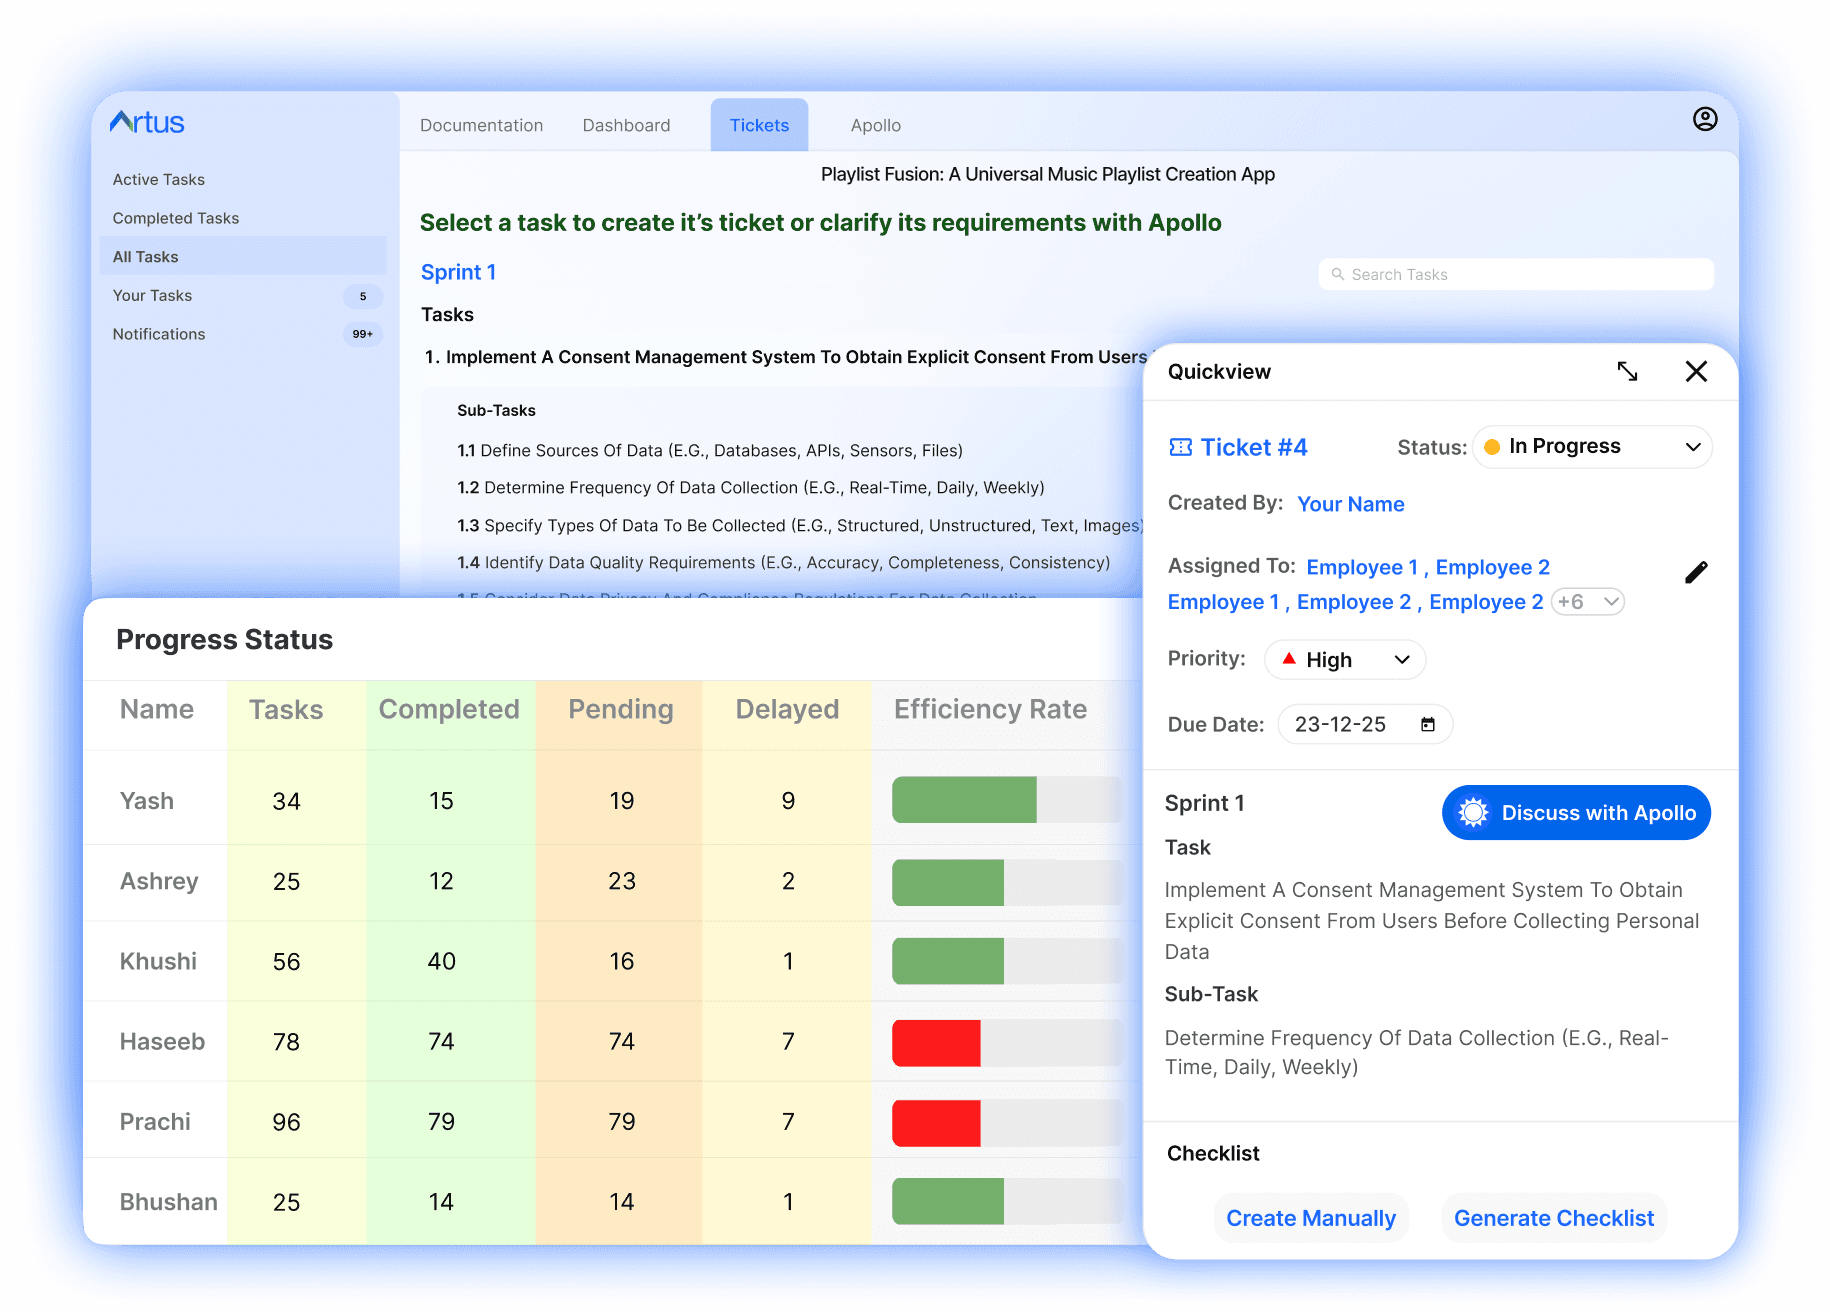1830x1312 pixels.
Task: Edit assignees with the pencil icon
Action: click(x=1696, y=572)
